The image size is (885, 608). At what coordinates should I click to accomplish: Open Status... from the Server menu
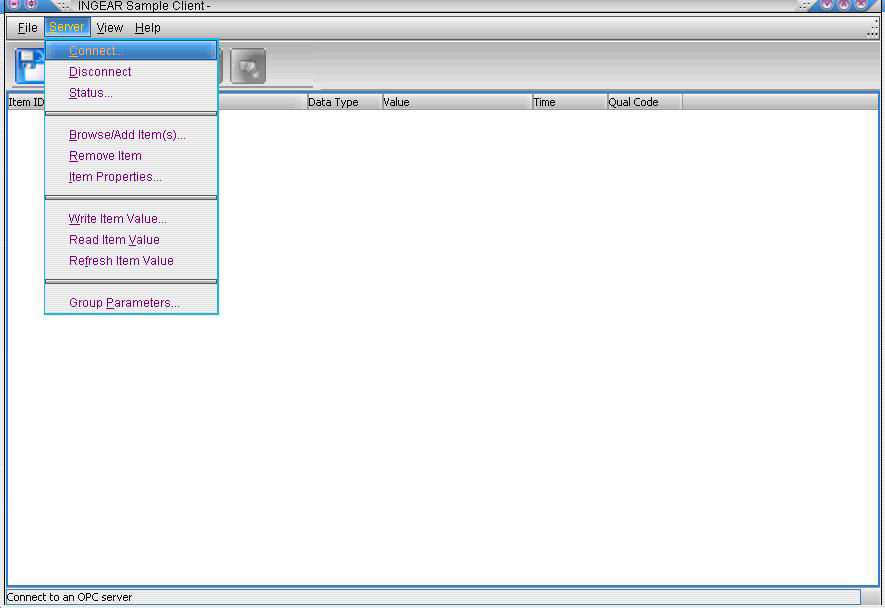131,93
